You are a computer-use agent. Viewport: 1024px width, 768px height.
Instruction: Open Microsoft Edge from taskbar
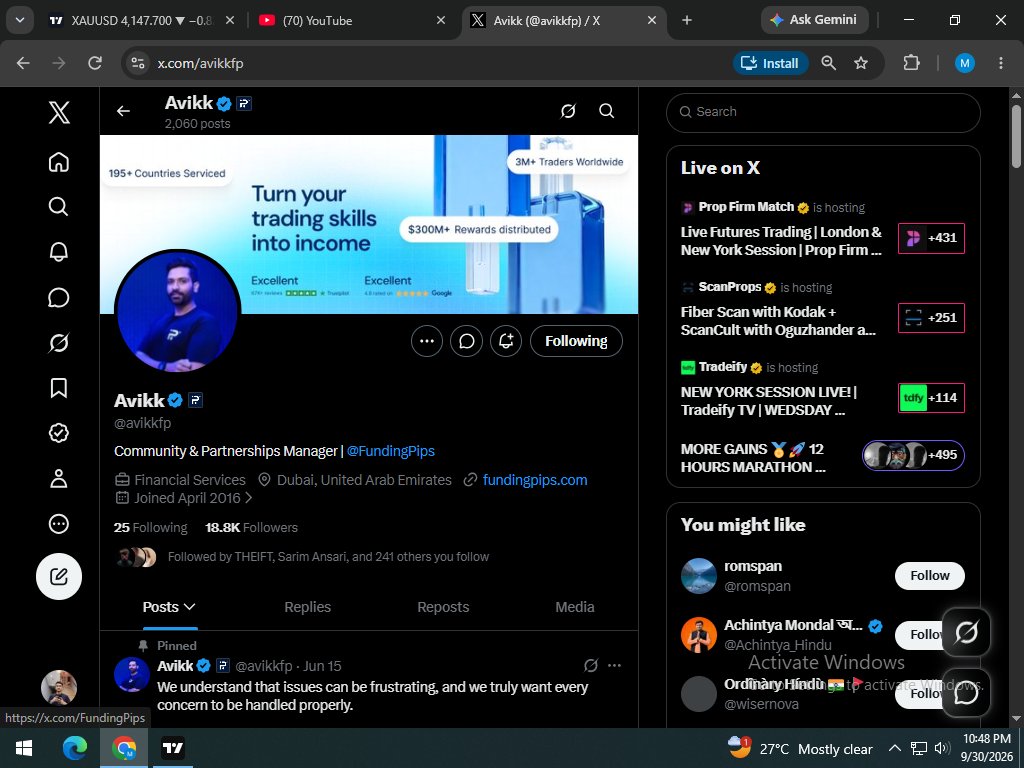coord(74,748)
